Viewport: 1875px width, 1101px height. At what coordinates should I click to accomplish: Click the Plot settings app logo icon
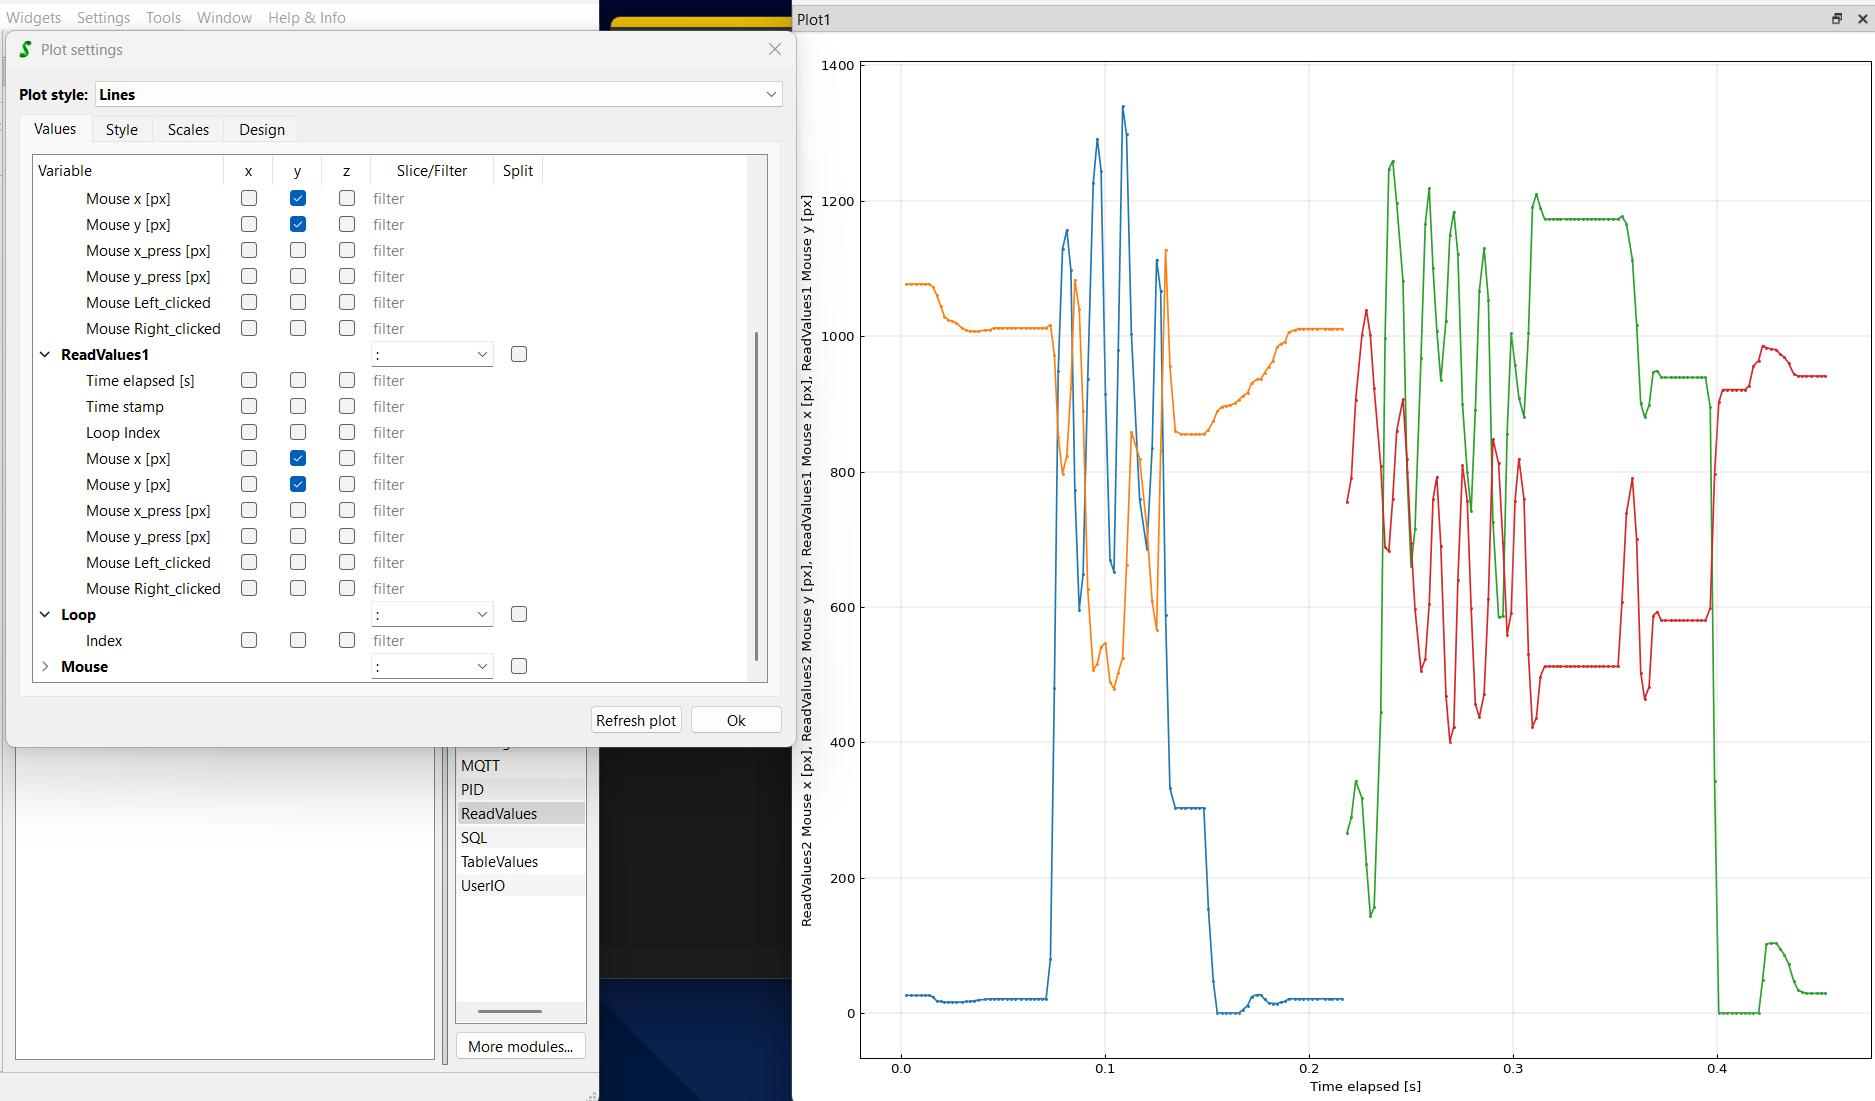point(25,49)
